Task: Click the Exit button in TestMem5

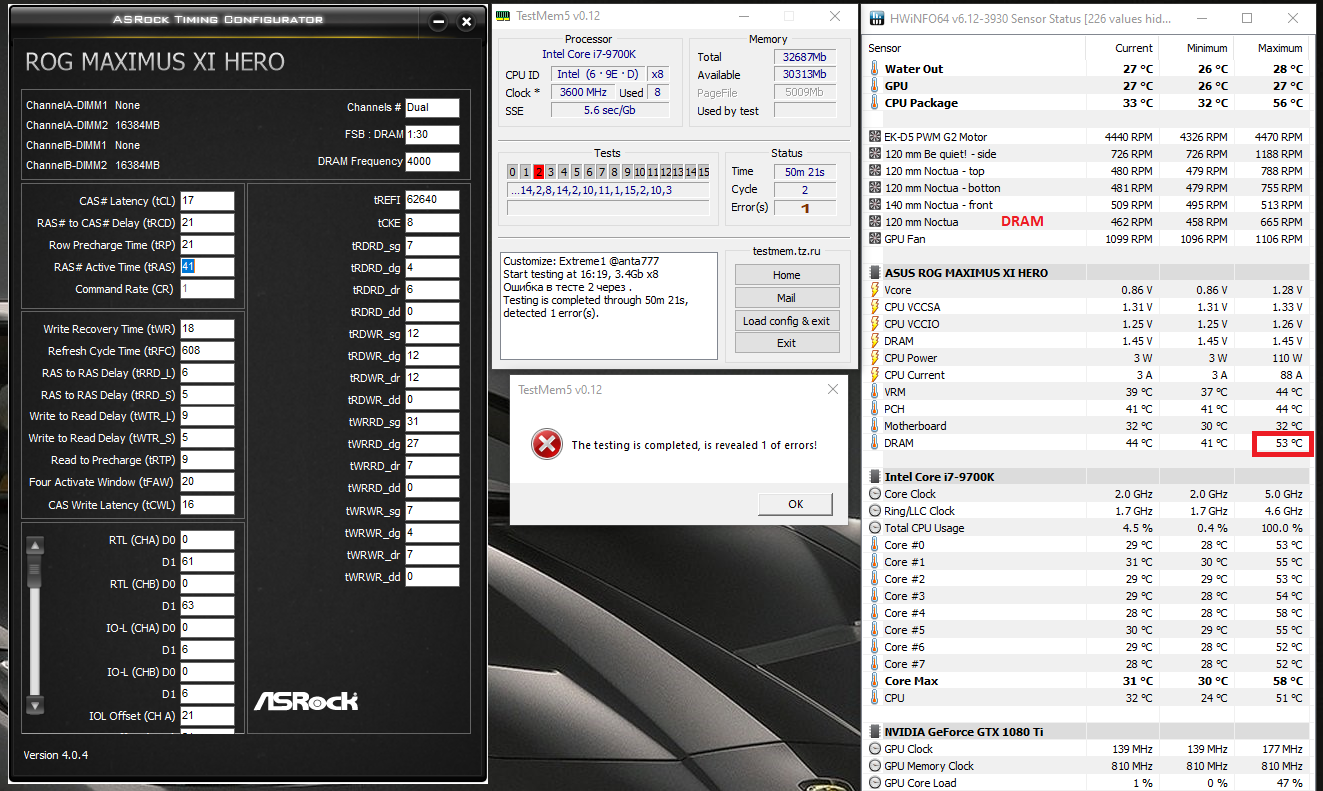Action: pos(787,343)
